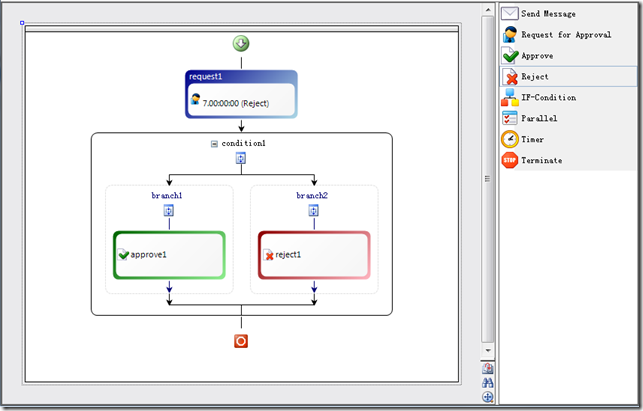Click the green workflow start node
This screenshot has height=411, width=643.
(241, 43)
